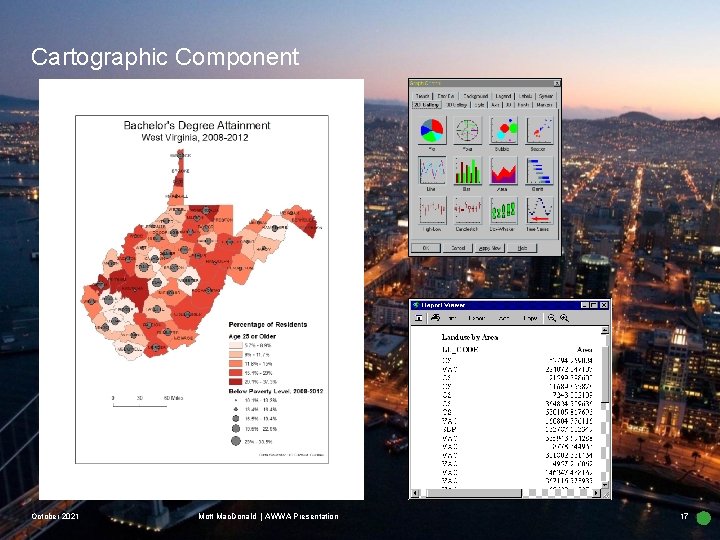Click the 'Area' column header in report
Viewport: 720px width, 540px height.
(x=585, y=349)
